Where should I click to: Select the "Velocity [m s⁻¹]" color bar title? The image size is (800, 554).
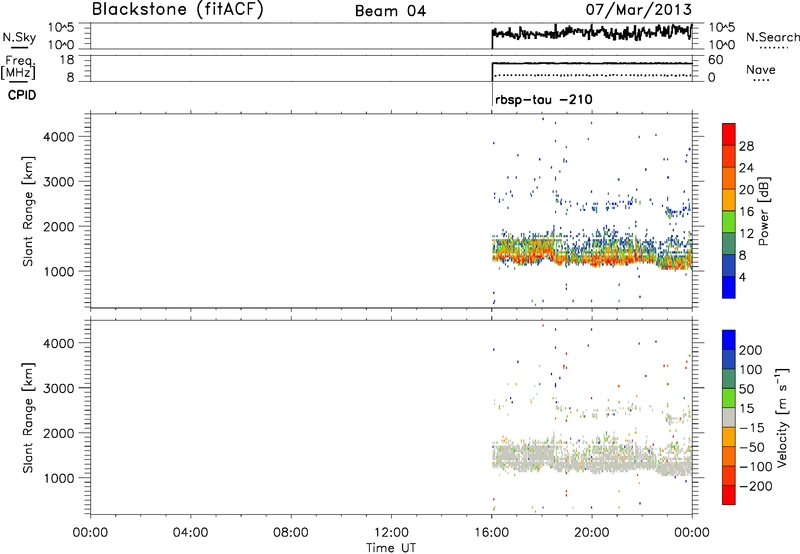point(781,417)
